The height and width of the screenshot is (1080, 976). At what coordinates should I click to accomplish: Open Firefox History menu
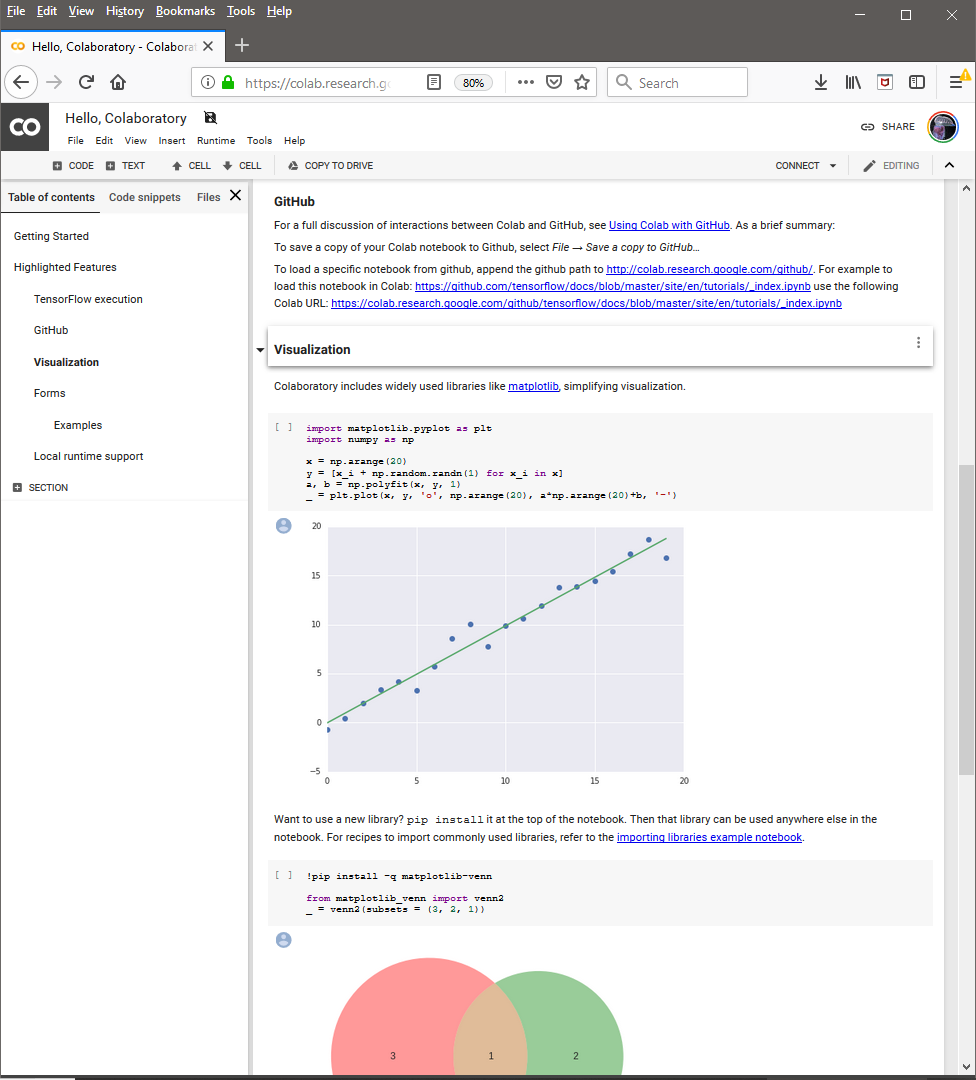coord(125,11)
